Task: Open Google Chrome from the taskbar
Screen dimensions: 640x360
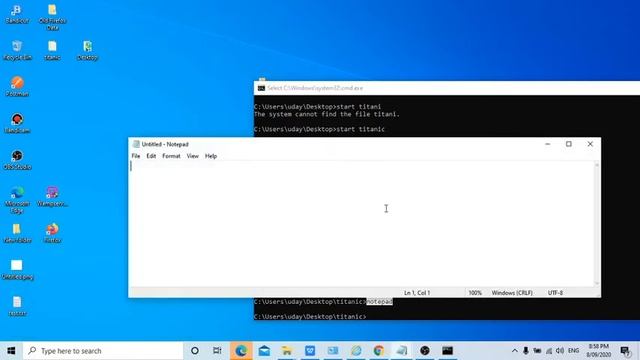Action: 379,351
